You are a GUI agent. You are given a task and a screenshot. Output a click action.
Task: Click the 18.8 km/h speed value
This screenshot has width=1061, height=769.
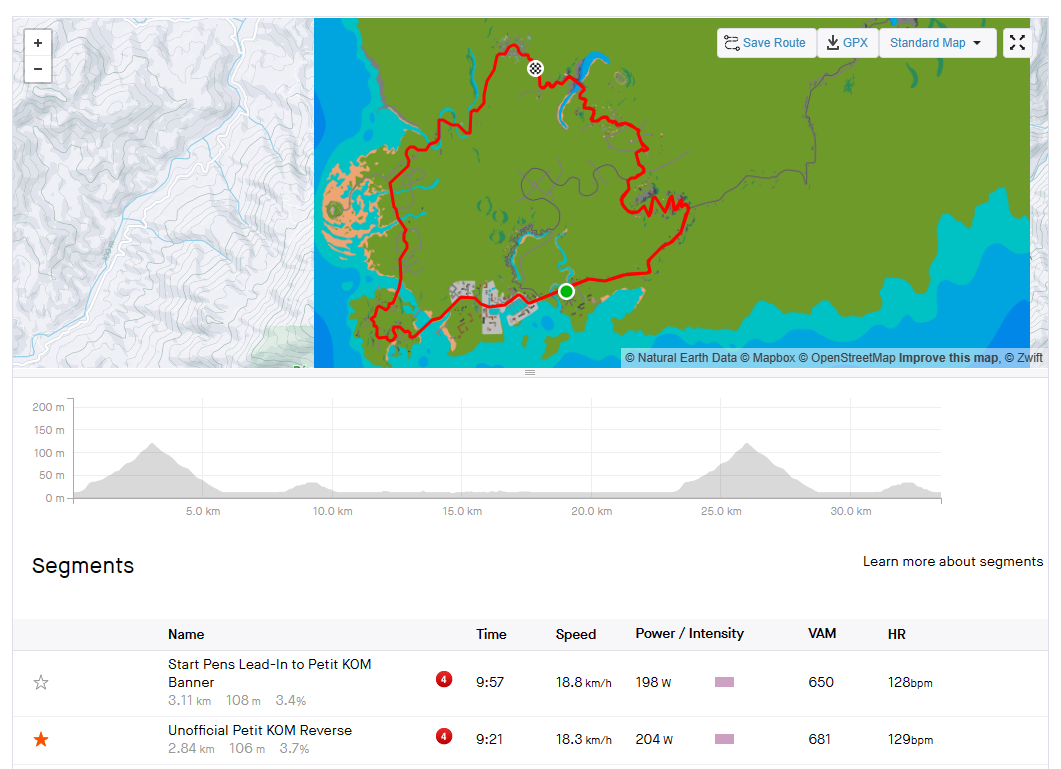pos(583,682)
